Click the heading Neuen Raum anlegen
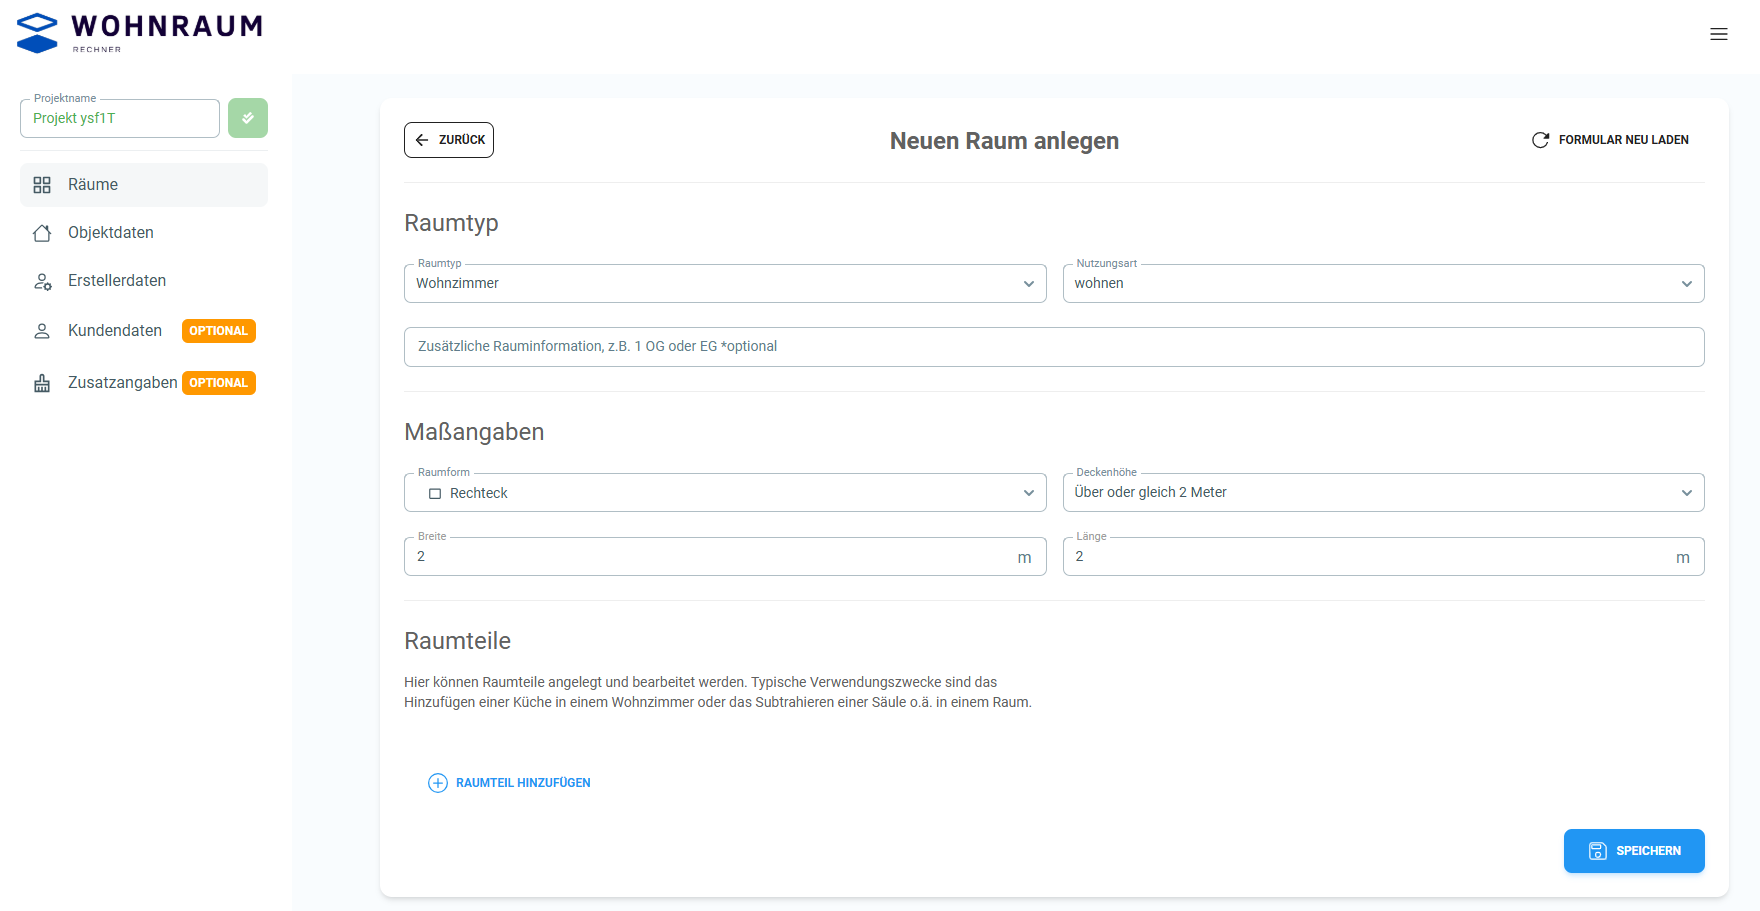The image size is (1760, 911). (1004, 141)
